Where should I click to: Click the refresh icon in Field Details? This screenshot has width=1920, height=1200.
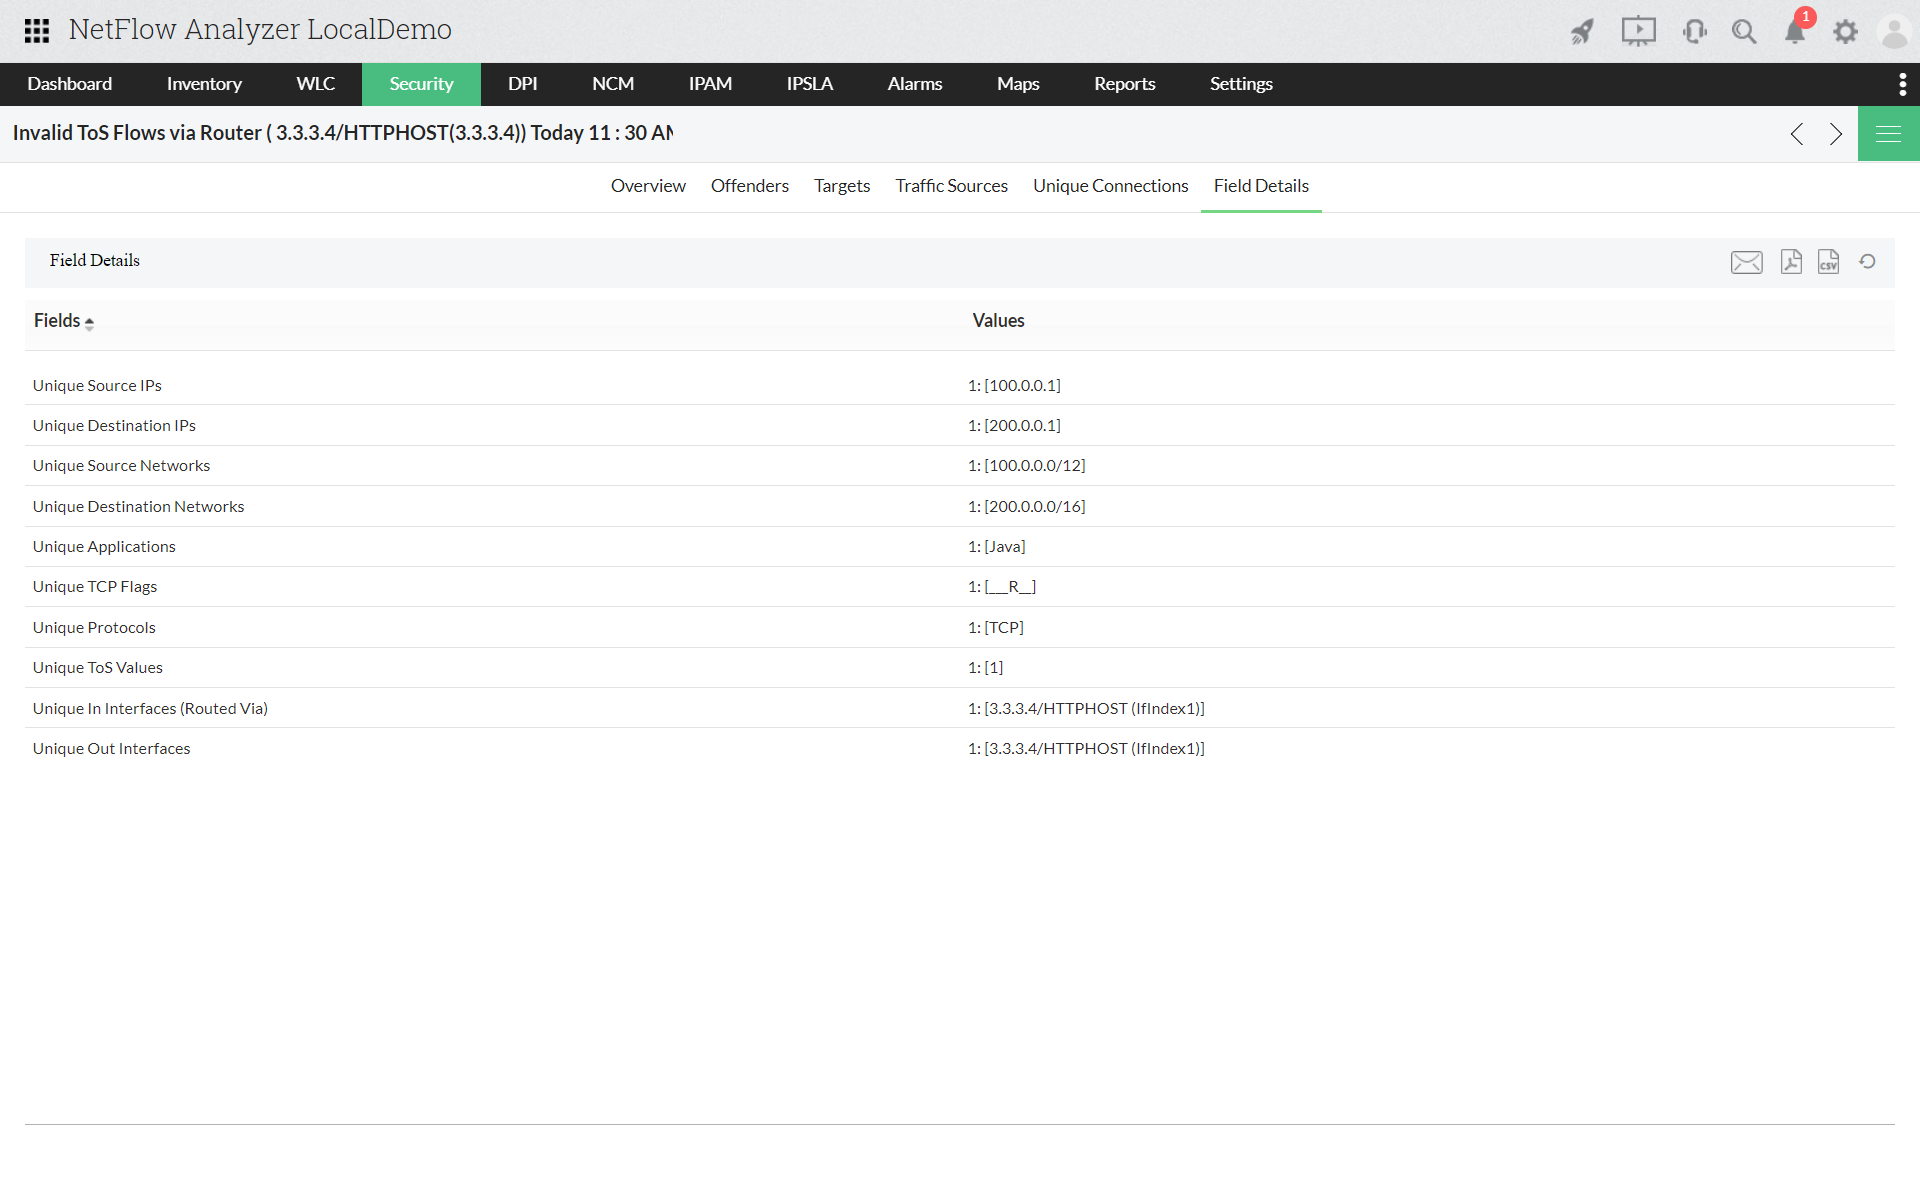coord(1867,260)
